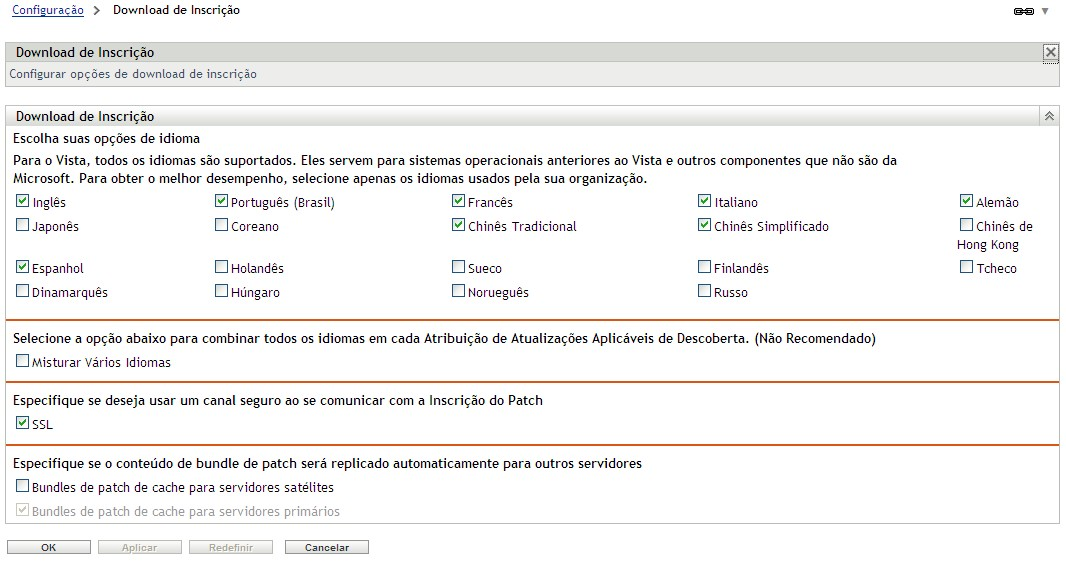Viewport: 1066px width, 561px height.
Task: Uncheck Português (Brasil) checkbox
Action: click(x=221, y=201)
